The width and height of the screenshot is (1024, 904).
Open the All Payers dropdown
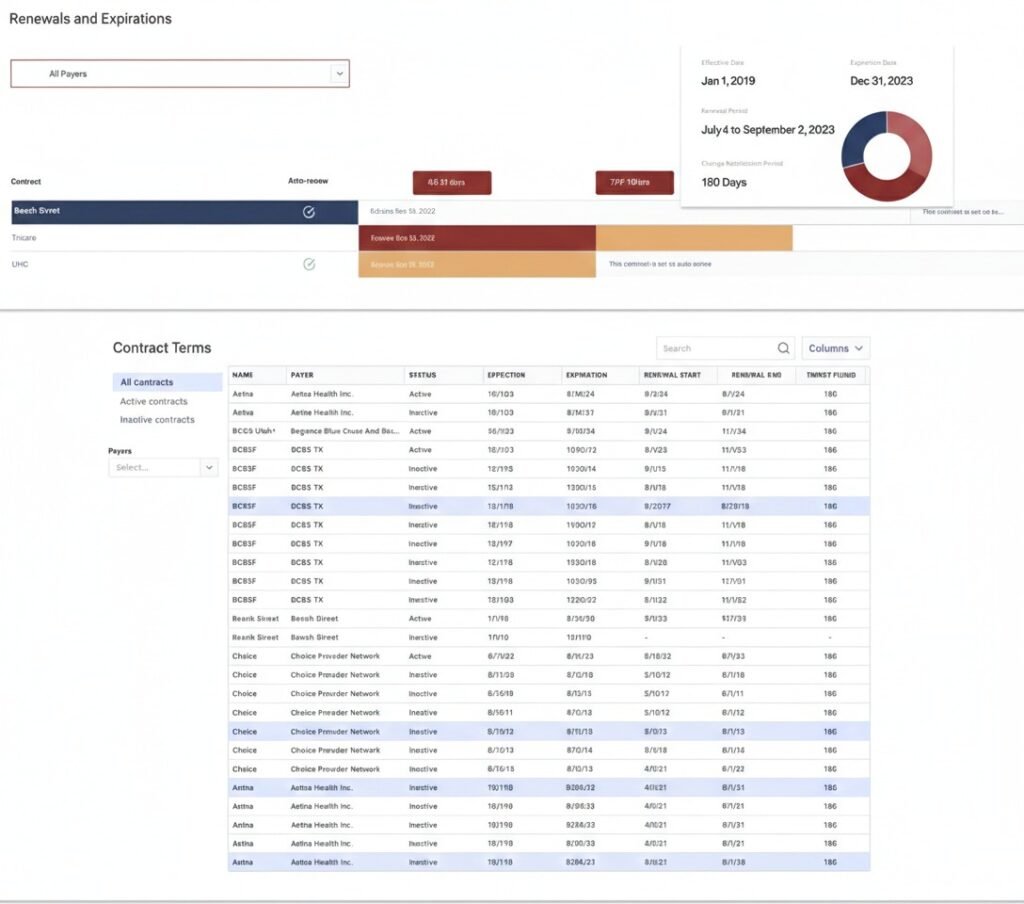tap(180, 74)
